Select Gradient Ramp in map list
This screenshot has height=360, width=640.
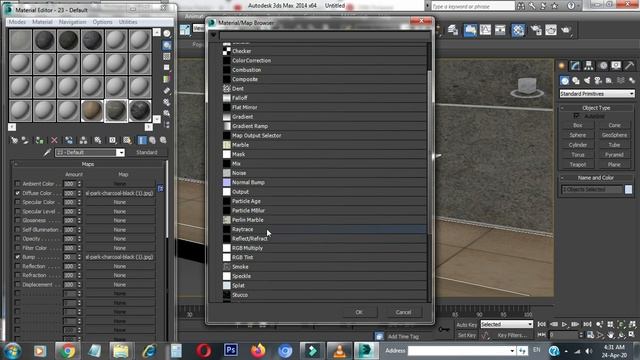tap(324, 126)
